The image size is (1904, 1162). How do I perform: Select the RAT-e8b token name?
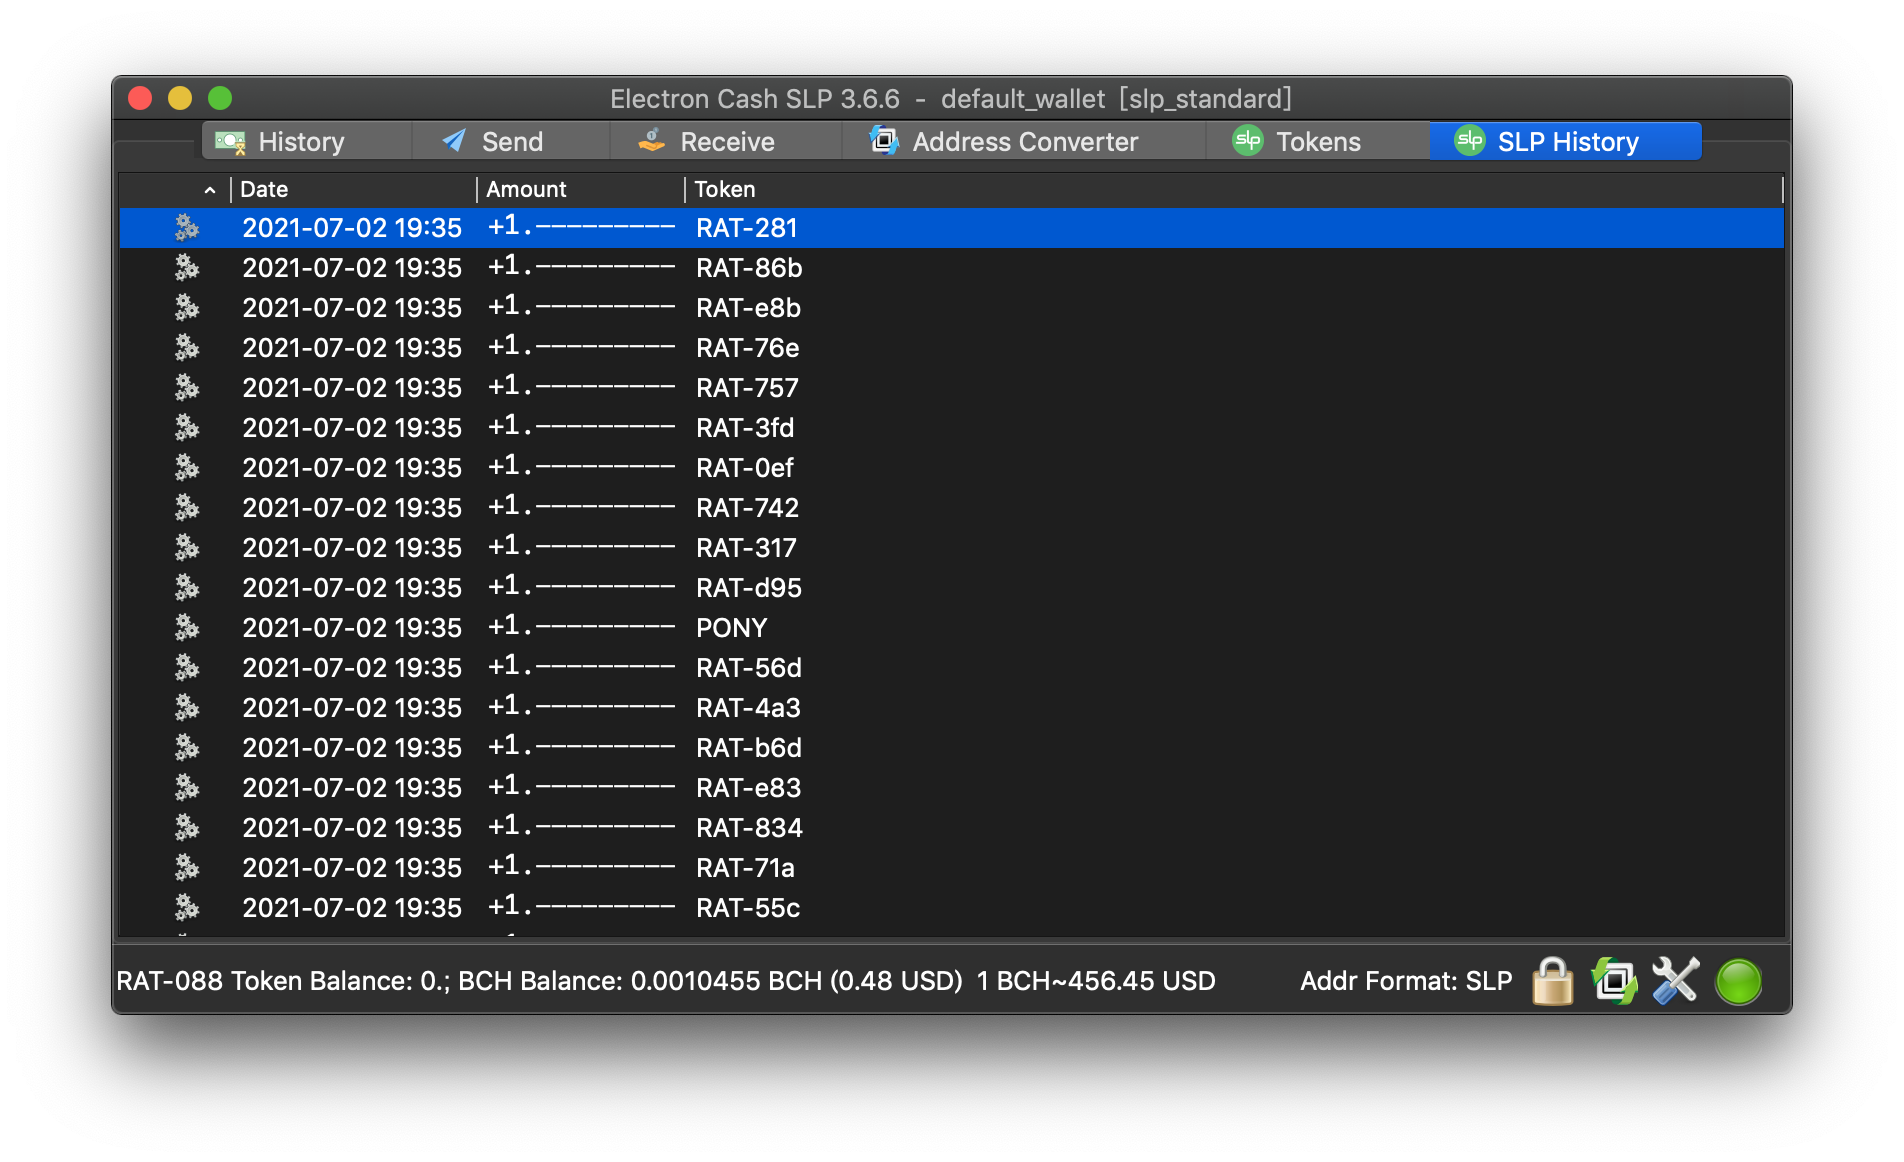coord(748,308)
